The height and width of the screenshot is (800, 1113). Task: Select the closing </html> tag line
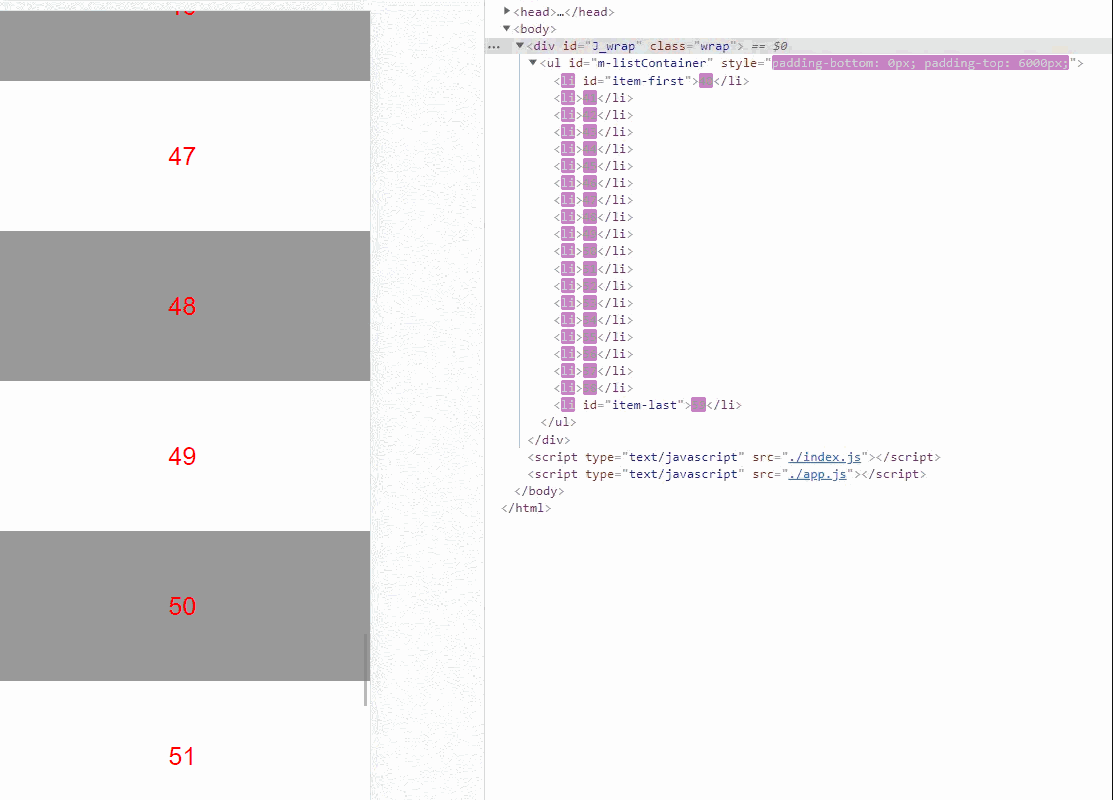tap(526, 508)
